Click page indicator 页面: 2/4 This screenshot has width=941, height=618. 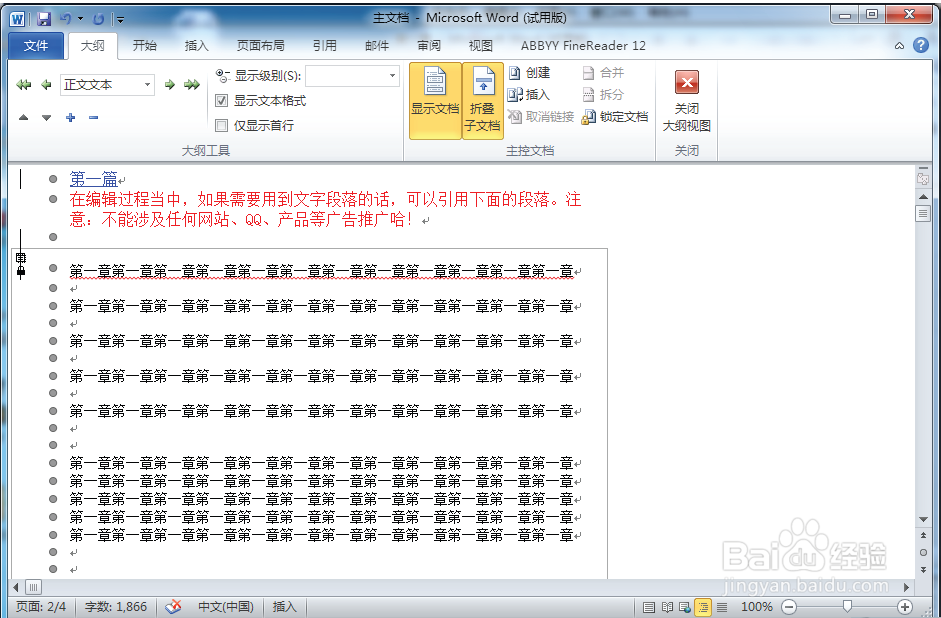pyautogui.click(x=41, y=607)
